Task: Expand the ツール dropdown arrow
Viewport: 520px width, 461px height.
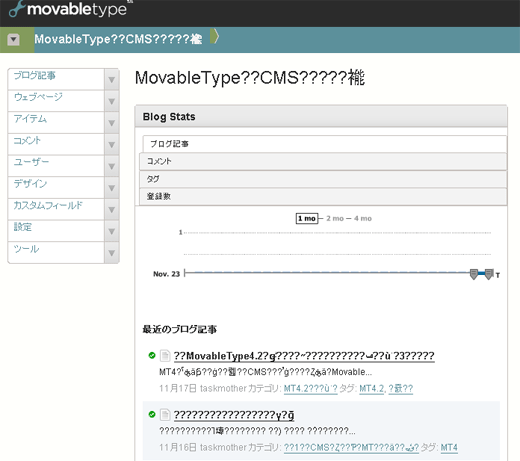Action: (x=112, y=253)
